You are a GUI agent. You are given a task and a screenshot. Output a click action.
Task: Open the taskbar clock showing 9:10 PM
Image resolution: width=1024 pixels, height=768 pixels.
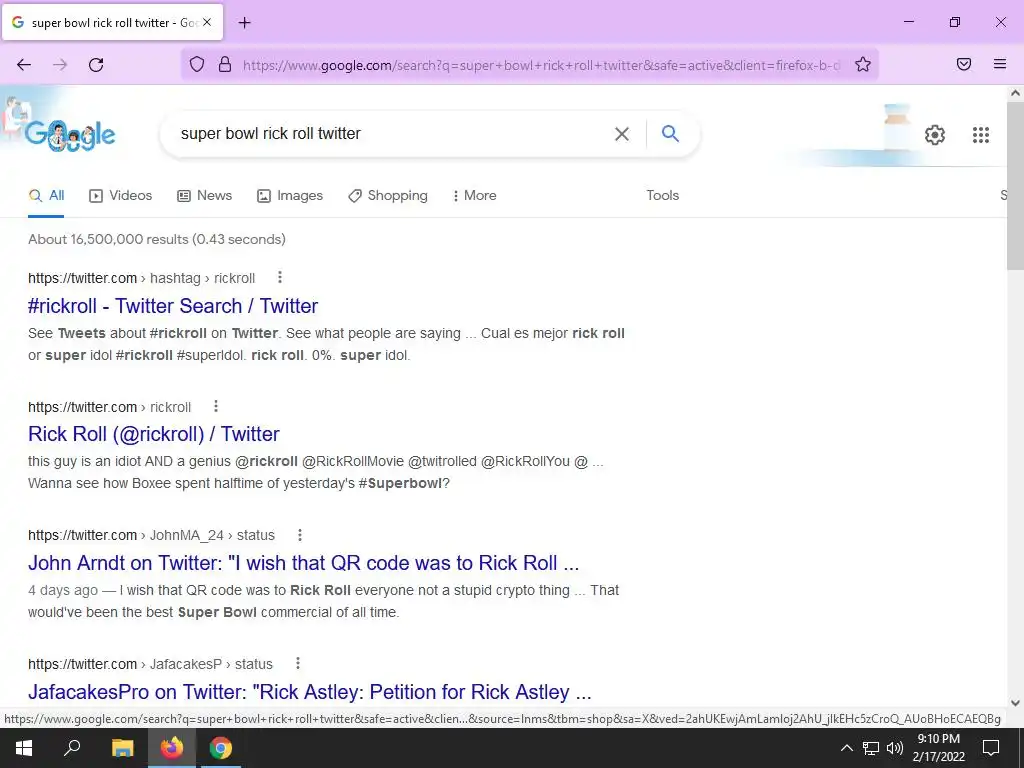coord(938,748)
